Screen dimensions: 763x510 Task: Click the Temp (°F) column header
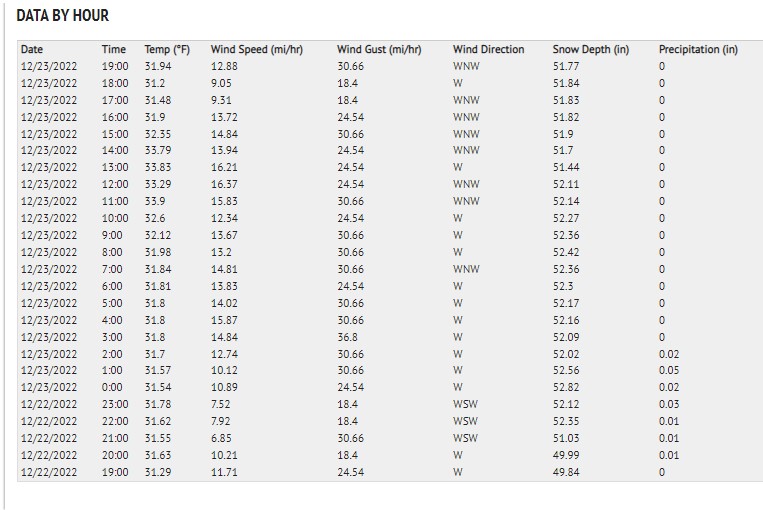[167, 50]
